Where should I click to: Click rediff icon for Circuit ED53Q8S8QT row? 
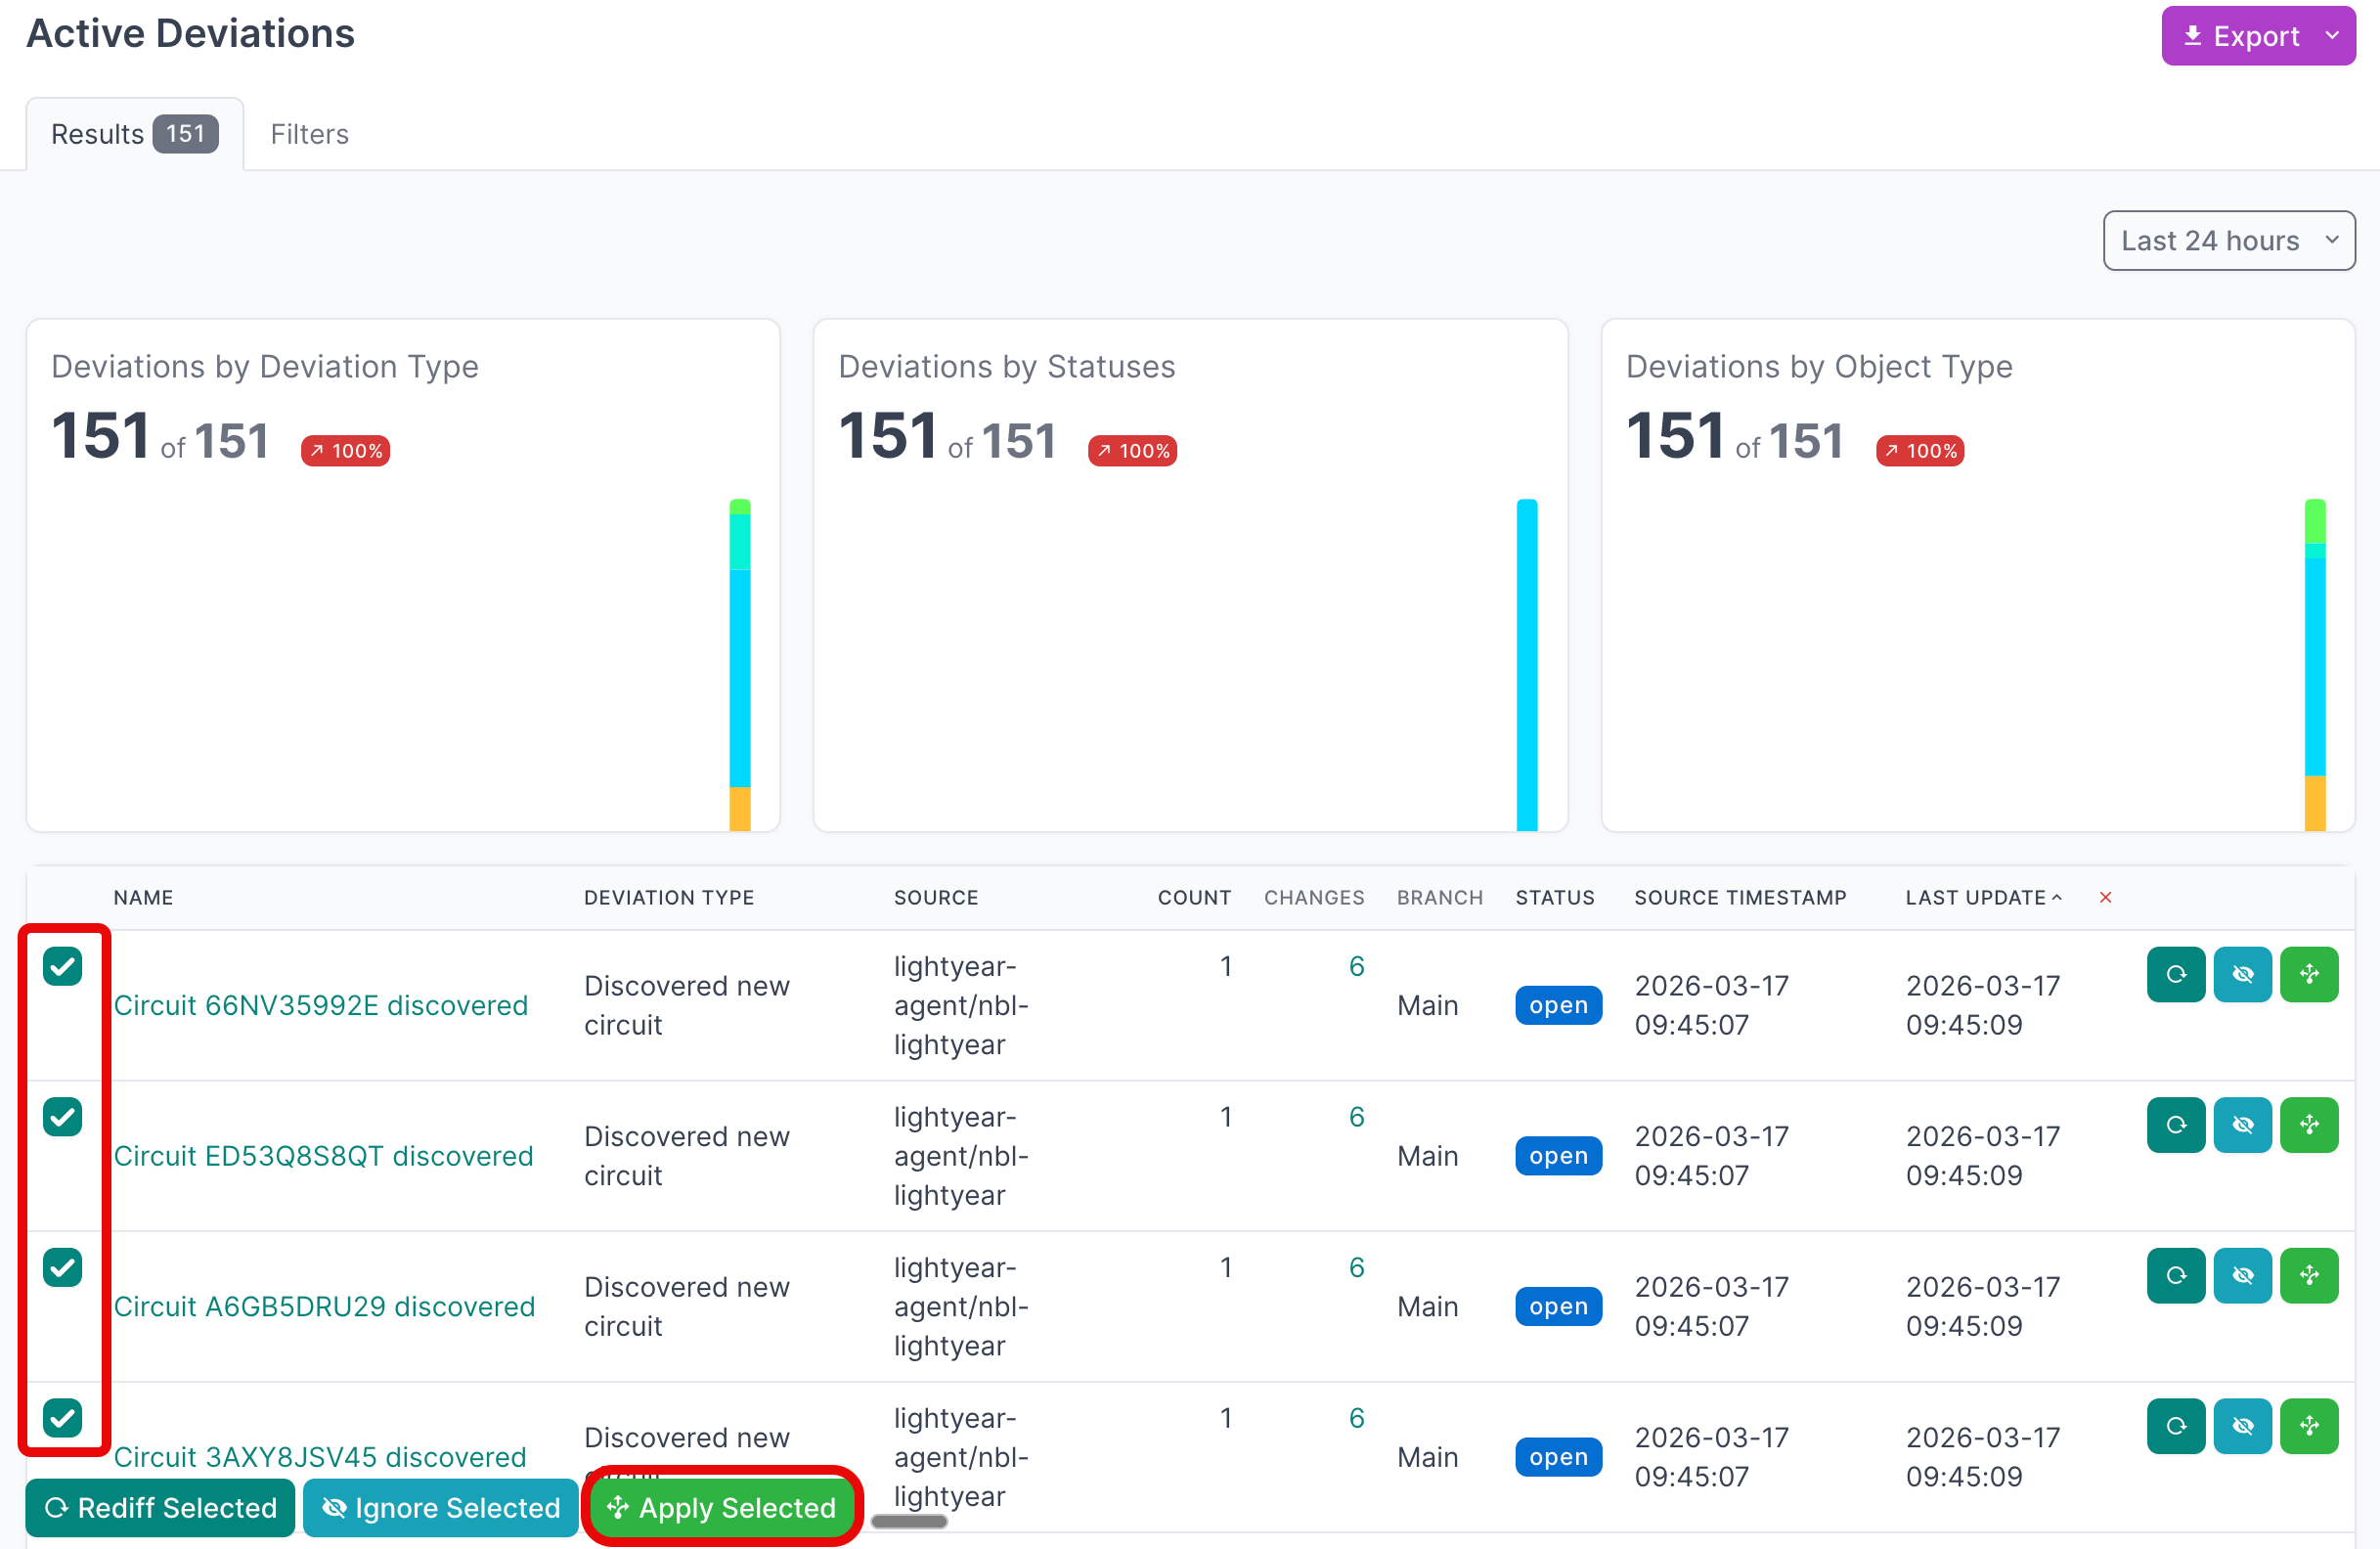point(2175,1124)
